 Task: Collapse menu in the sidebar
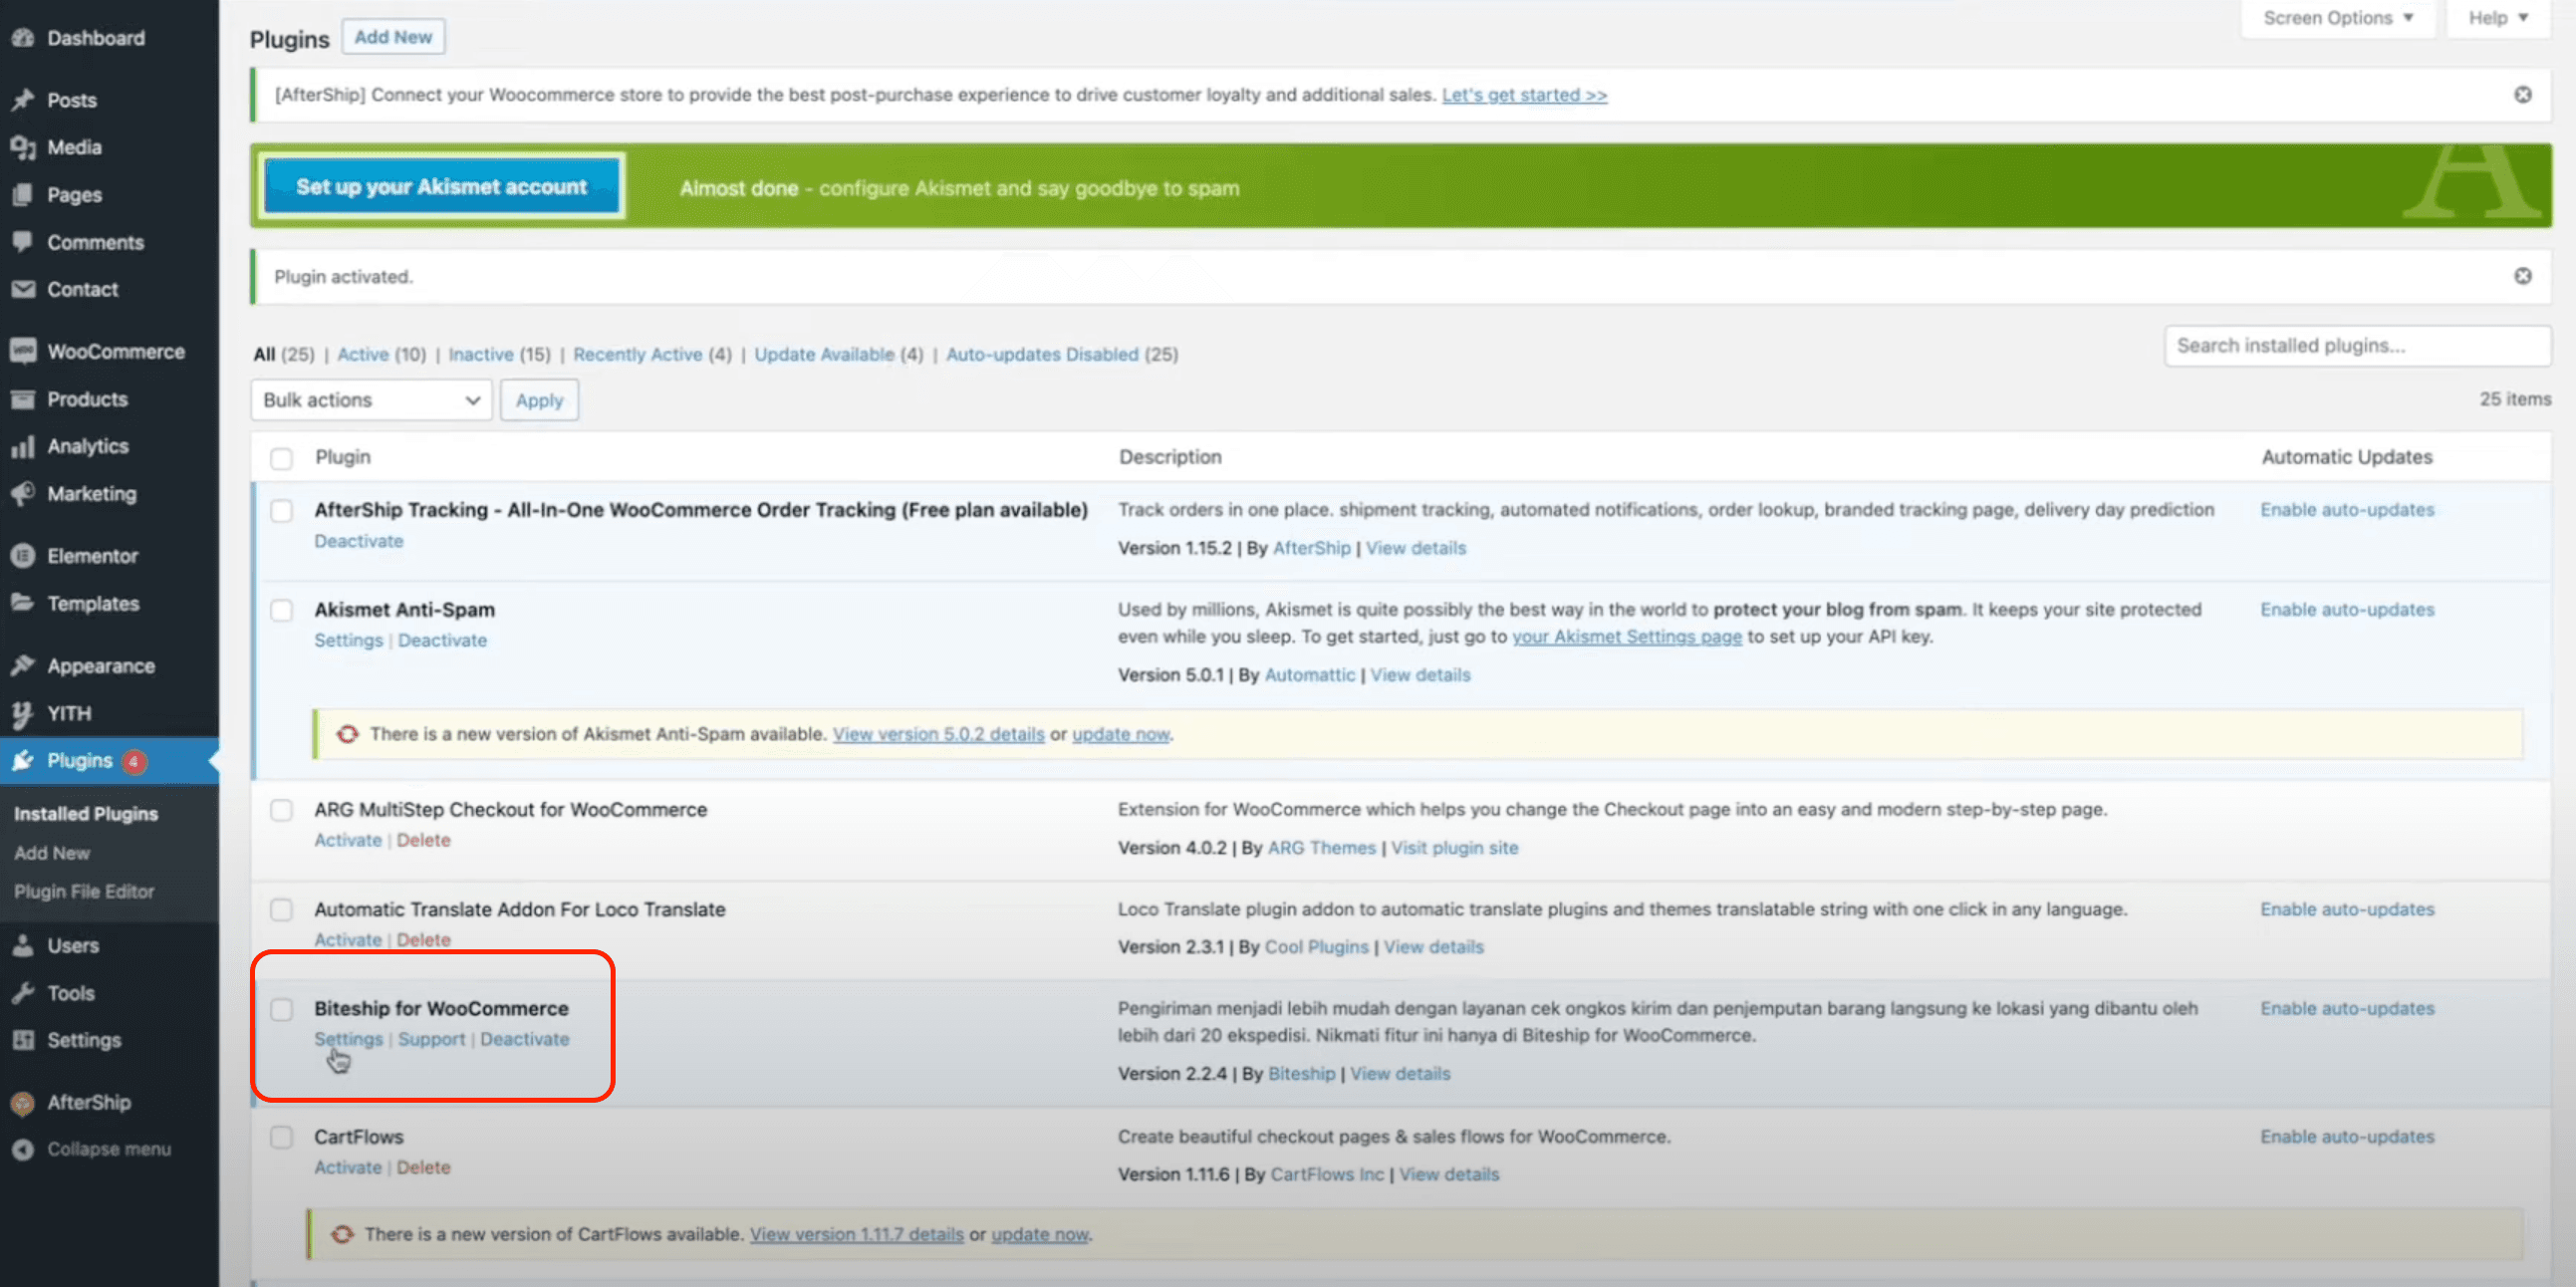coord(92,1149)
